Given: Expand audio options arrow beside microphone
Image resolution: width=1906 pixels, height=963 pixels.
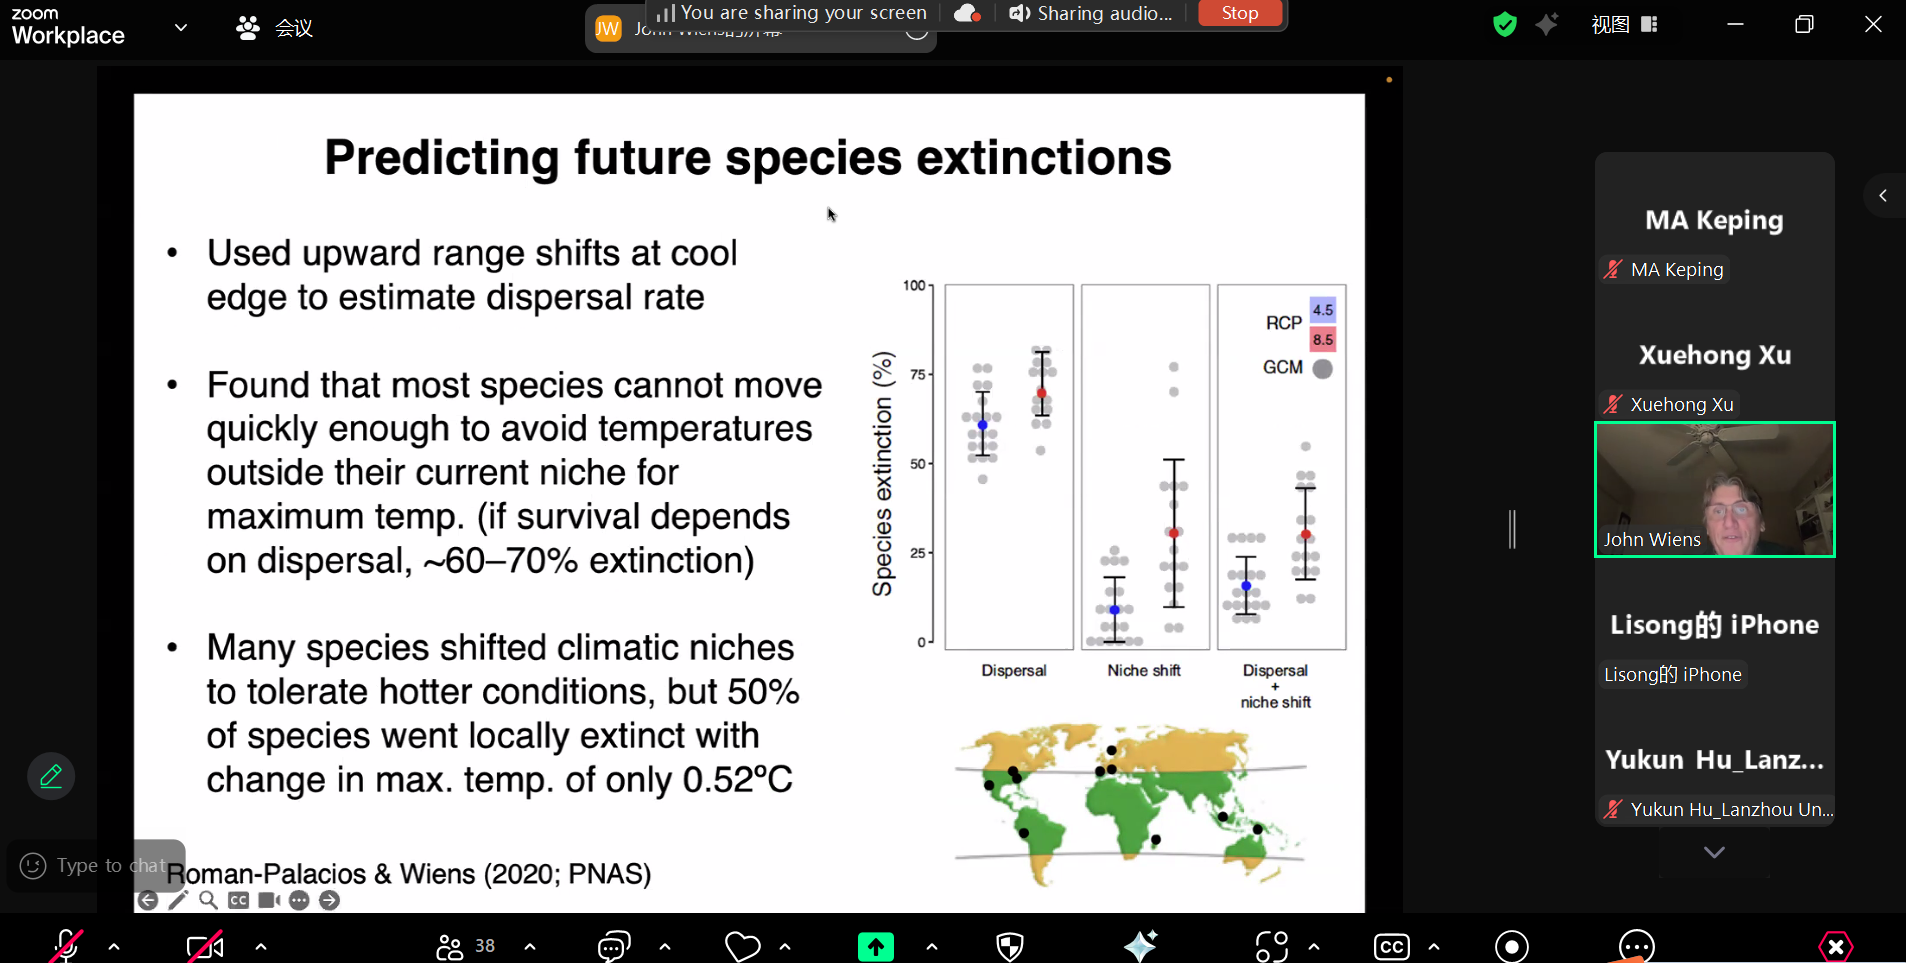Looking at the screenshot, I should point(114,946).
